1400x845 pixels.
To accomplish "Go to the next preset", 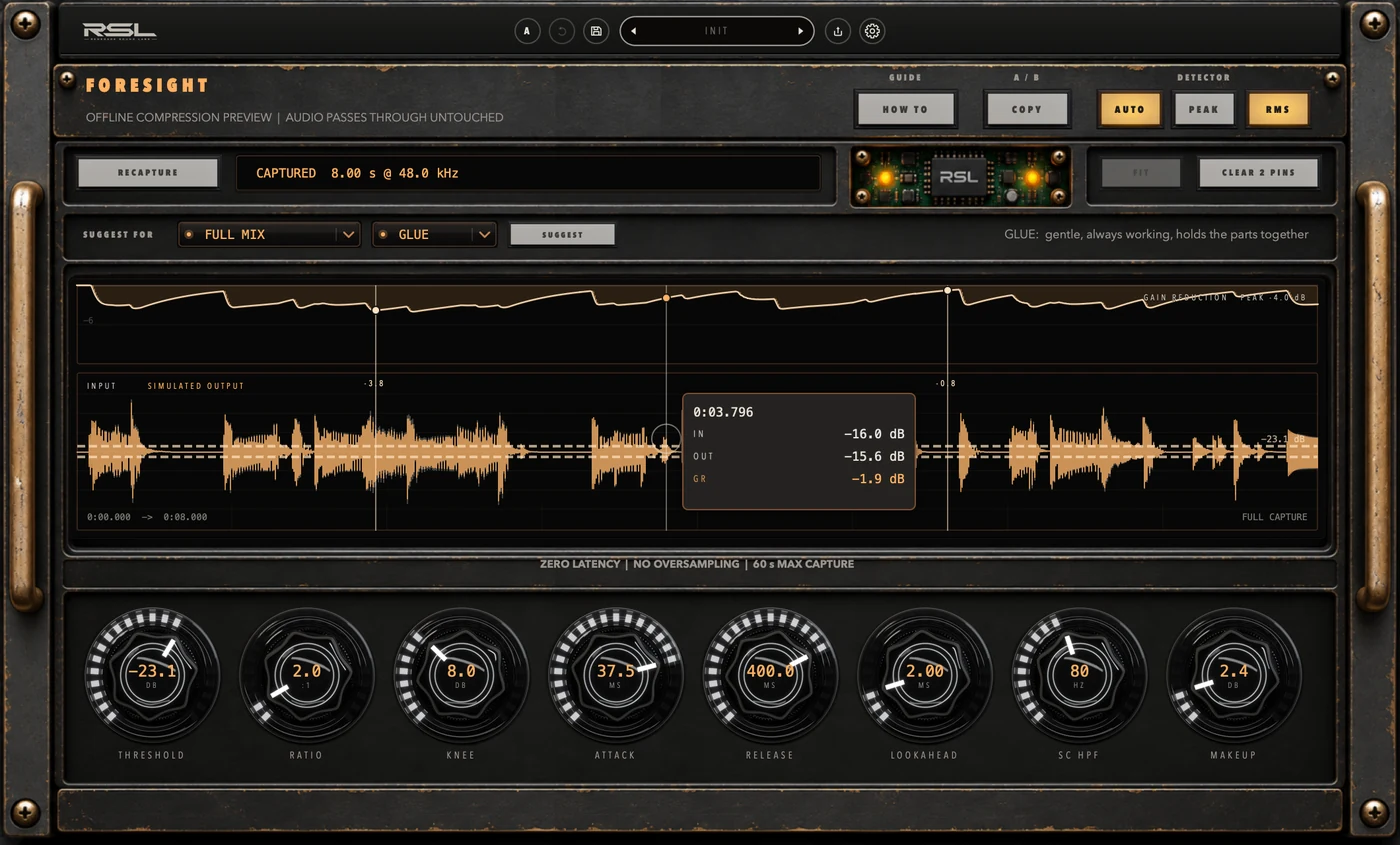I will (800, 31).
